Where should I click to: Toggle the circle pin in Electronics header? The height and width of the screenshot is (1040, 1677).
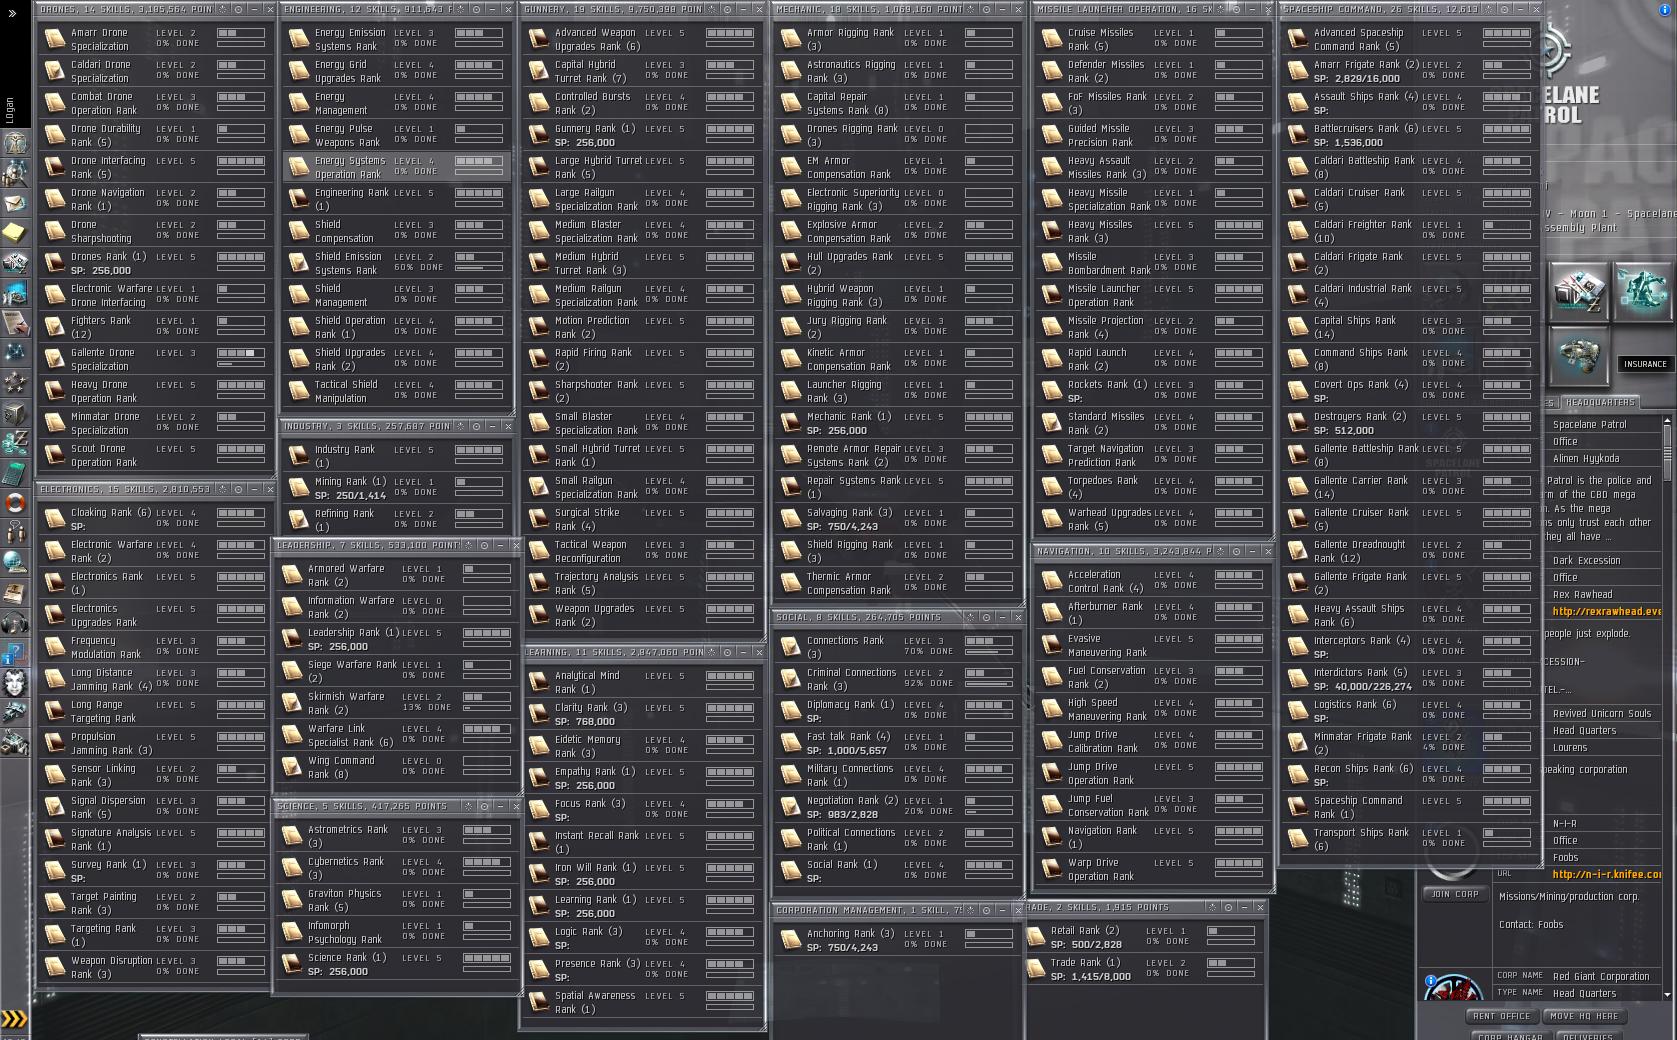[x=238, y=489]
